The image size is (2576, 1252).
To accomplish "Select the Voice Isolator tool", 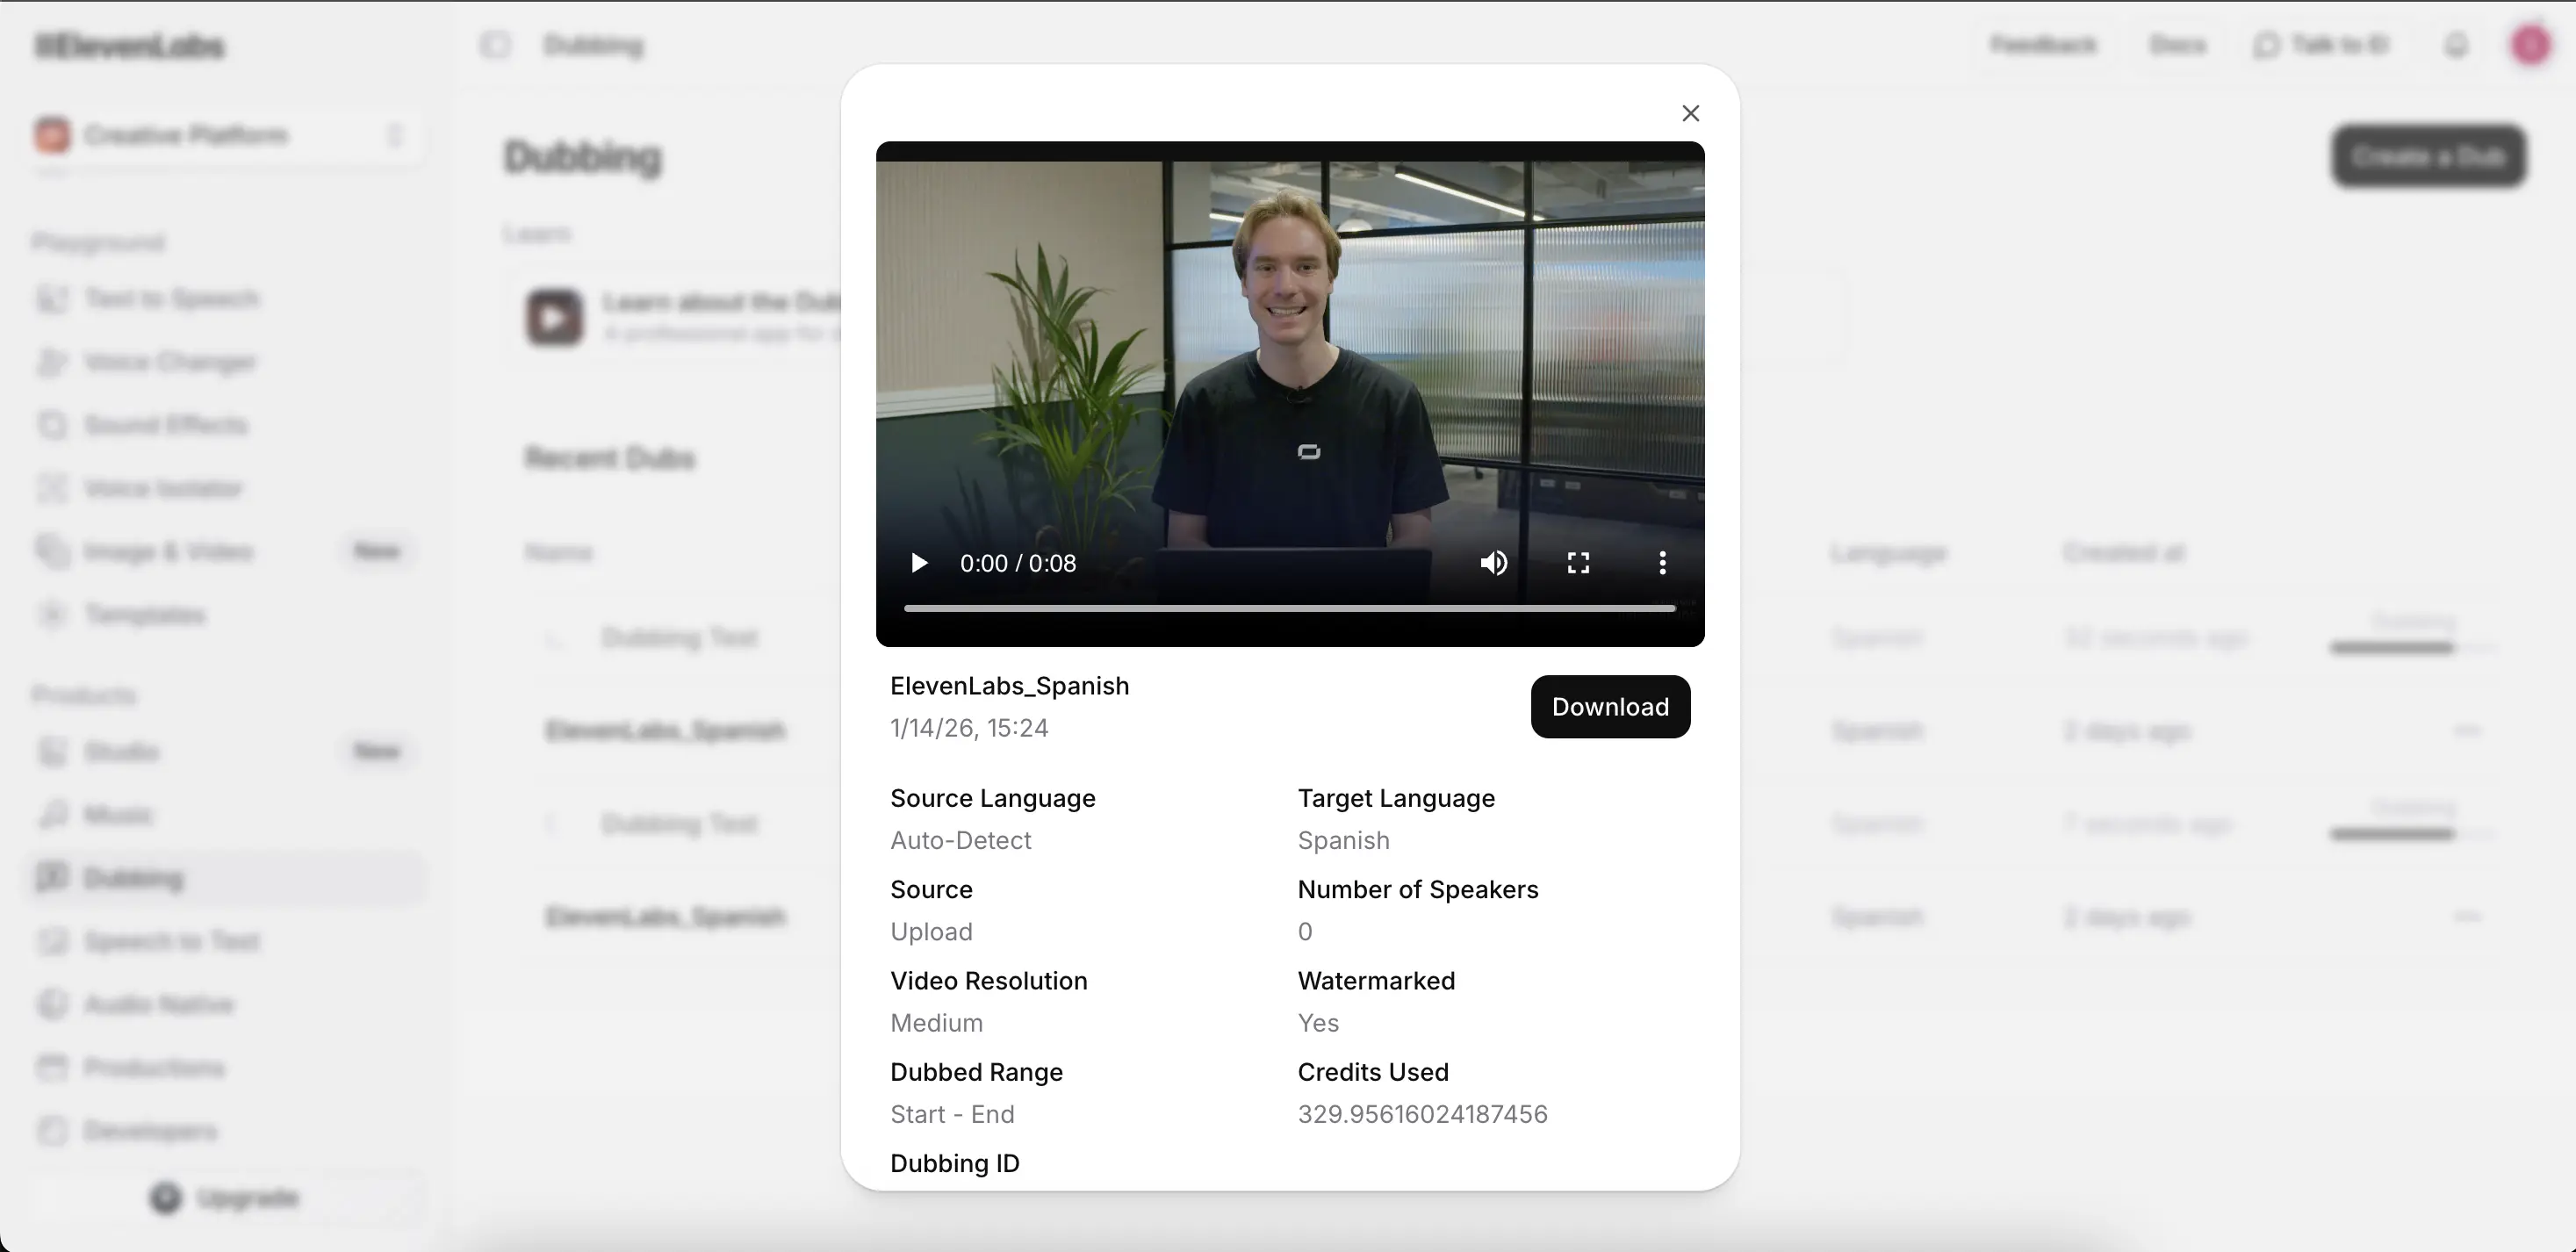I will 163,488.
